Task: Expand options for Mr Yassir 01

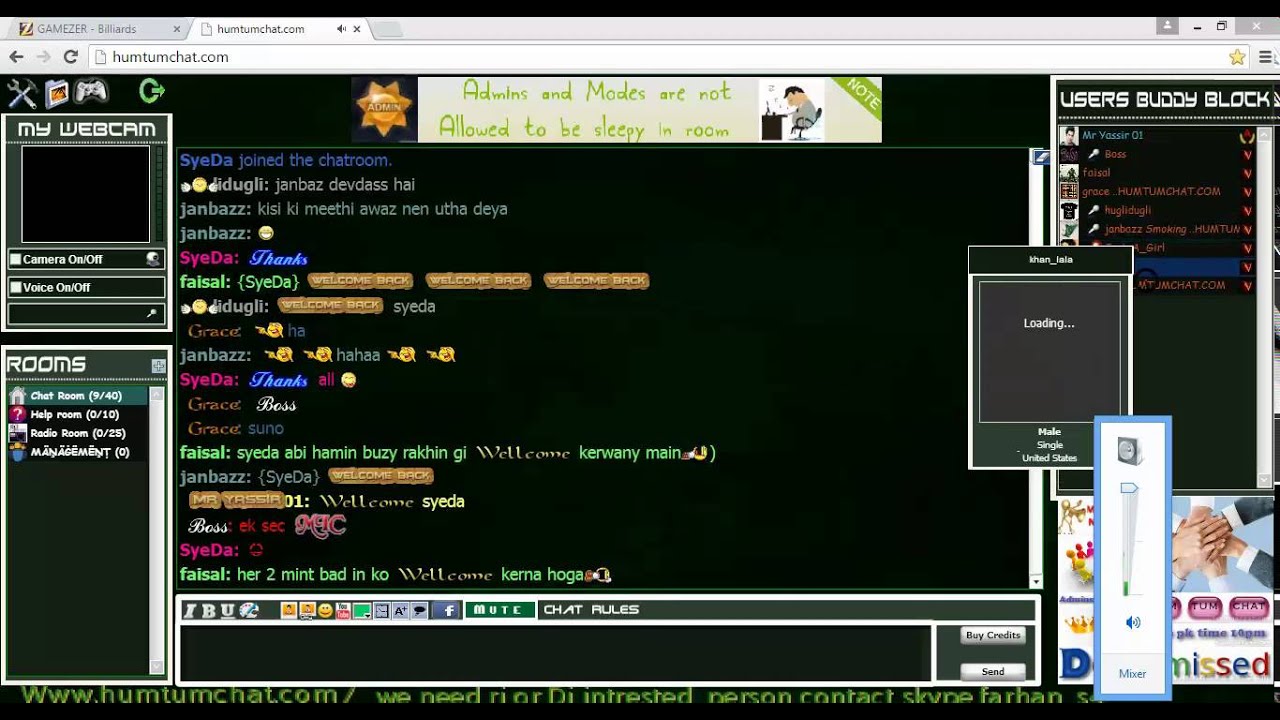Action: coord(1247,136)
